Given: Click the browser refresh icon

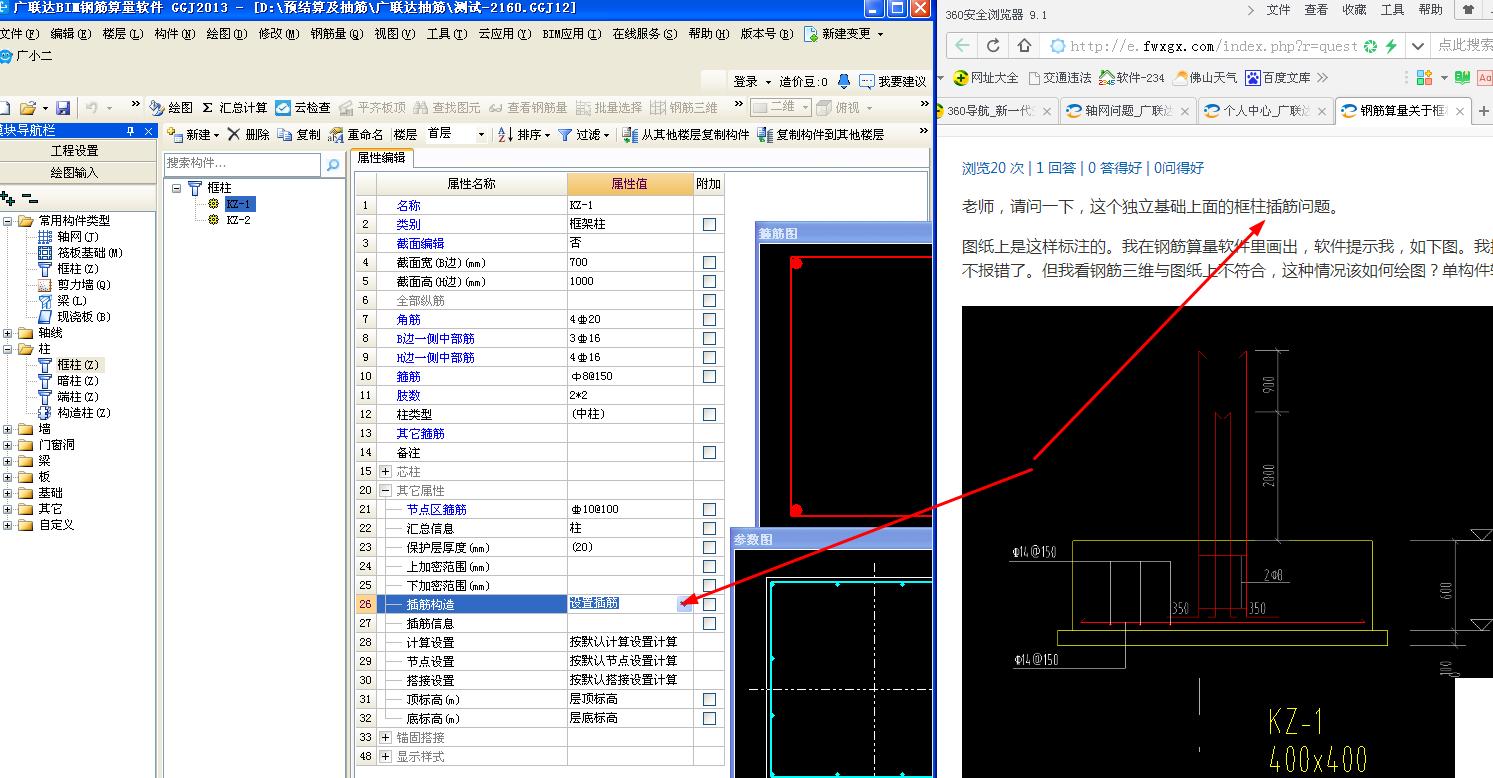Looking at the screenshot, I should (993, 45).
